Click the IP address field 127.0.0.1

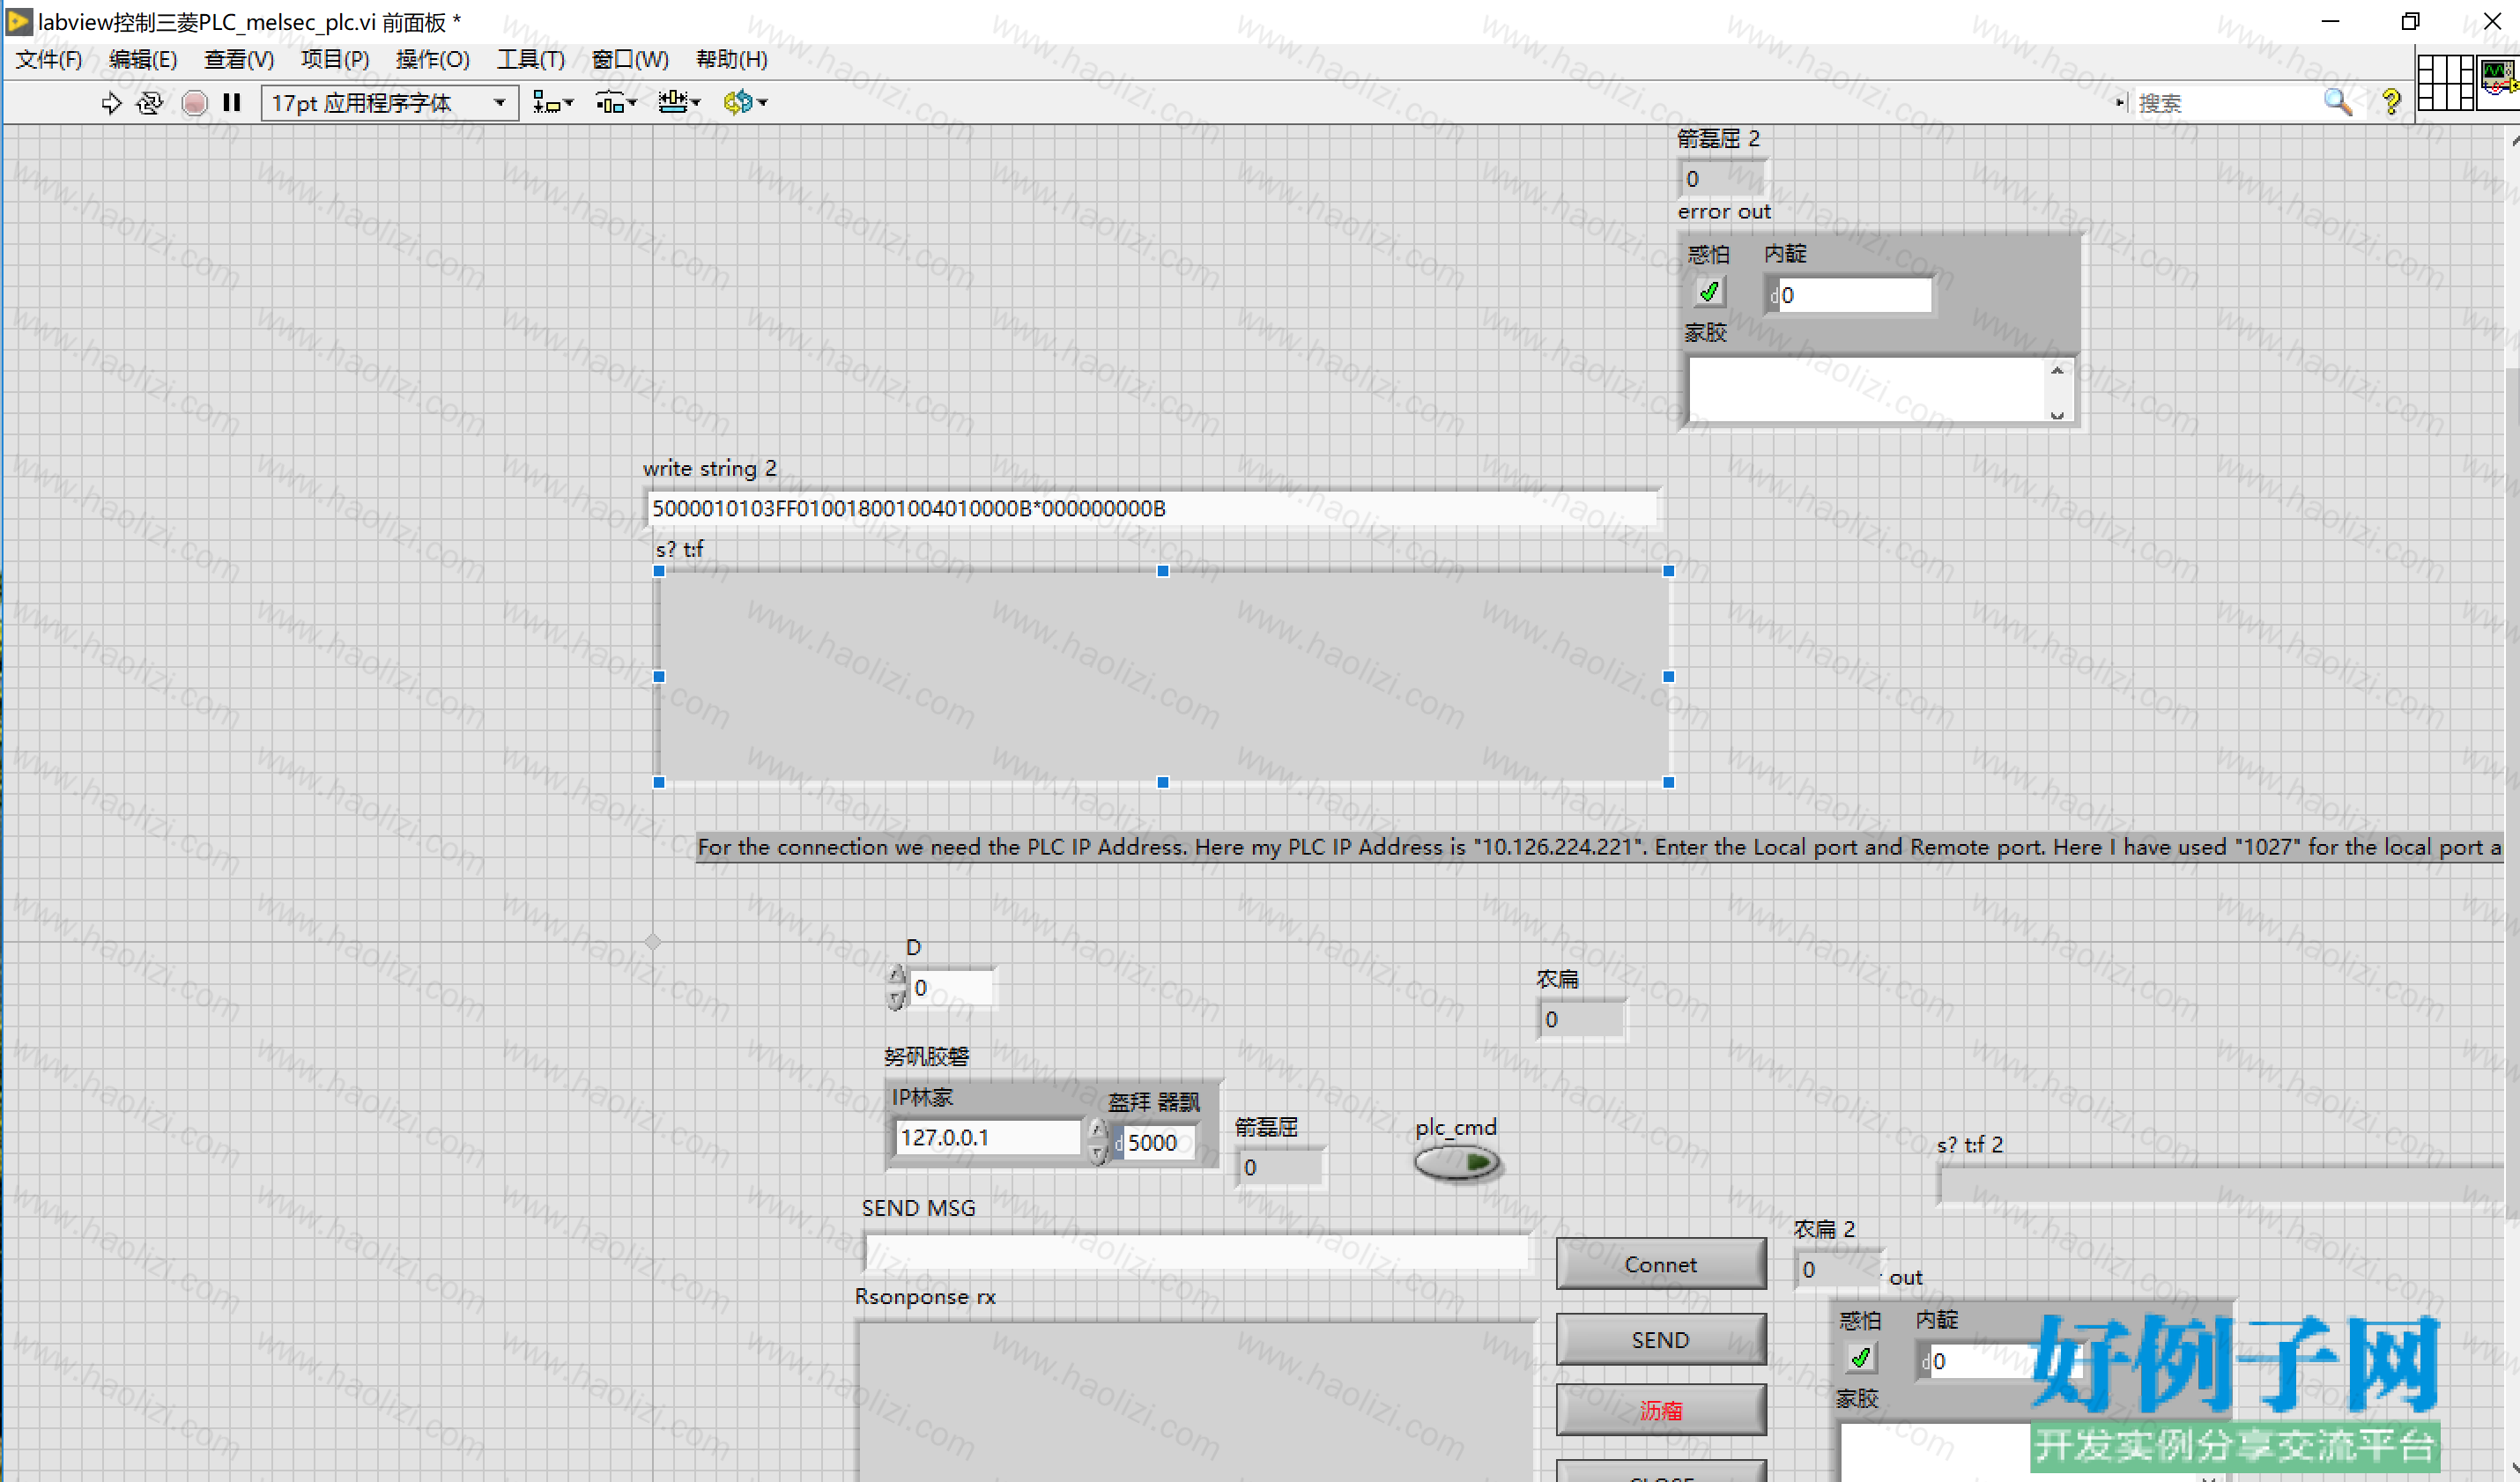tap(987, 1137)
